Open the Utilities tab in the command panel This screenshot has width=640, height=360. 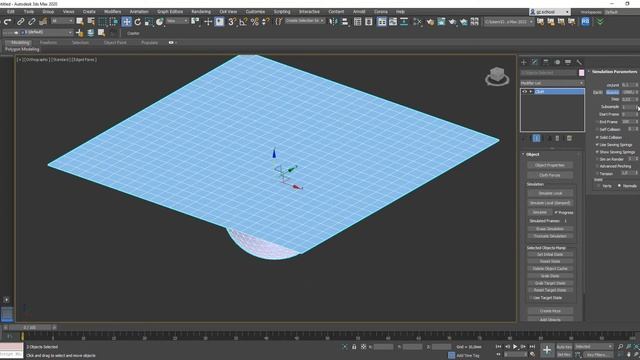click(579, 62)
